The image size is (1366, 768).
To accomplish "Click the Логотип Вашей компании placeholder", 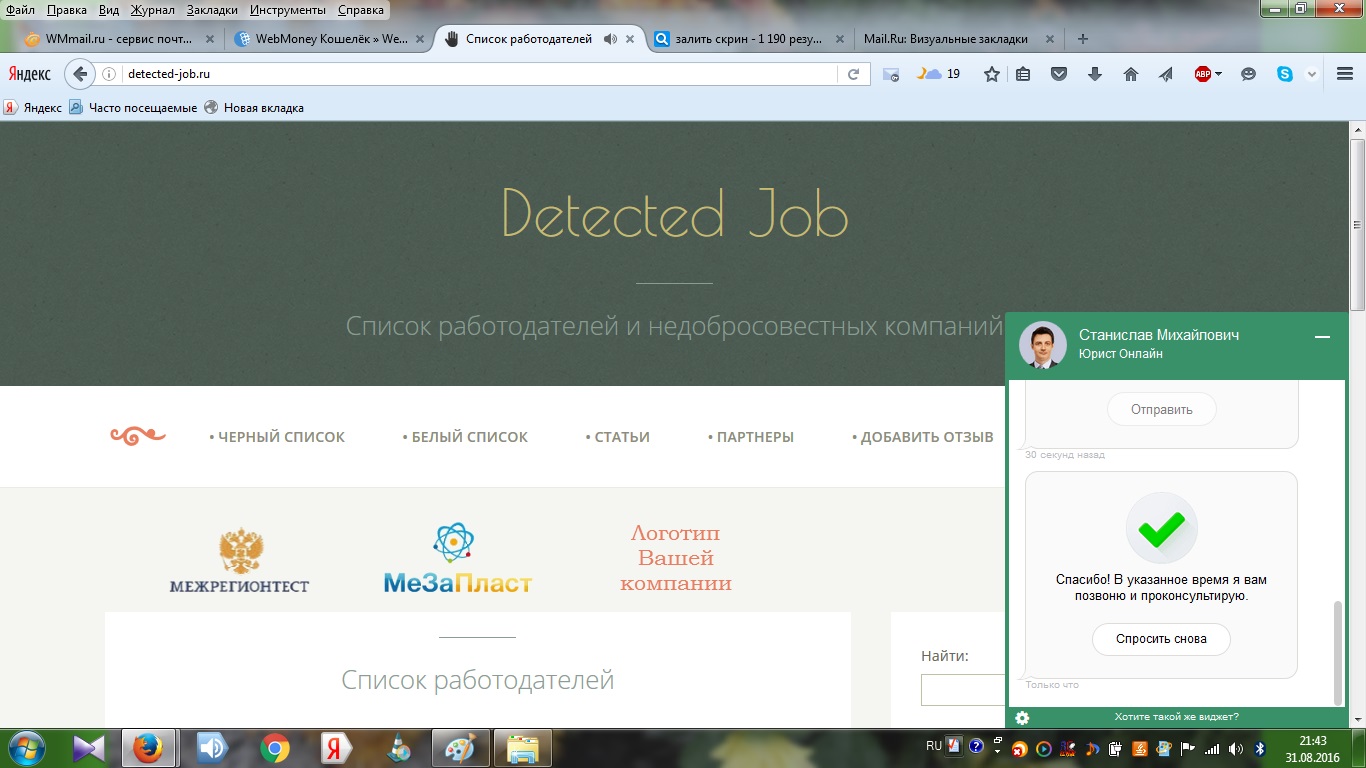I will click(x=676, y=558).
